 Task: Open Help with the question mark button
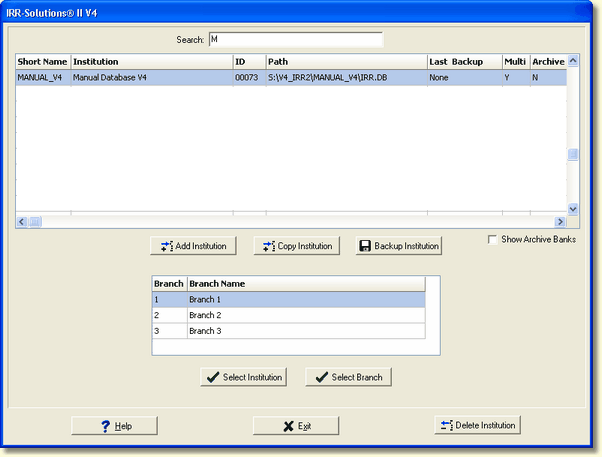point(115,426)
